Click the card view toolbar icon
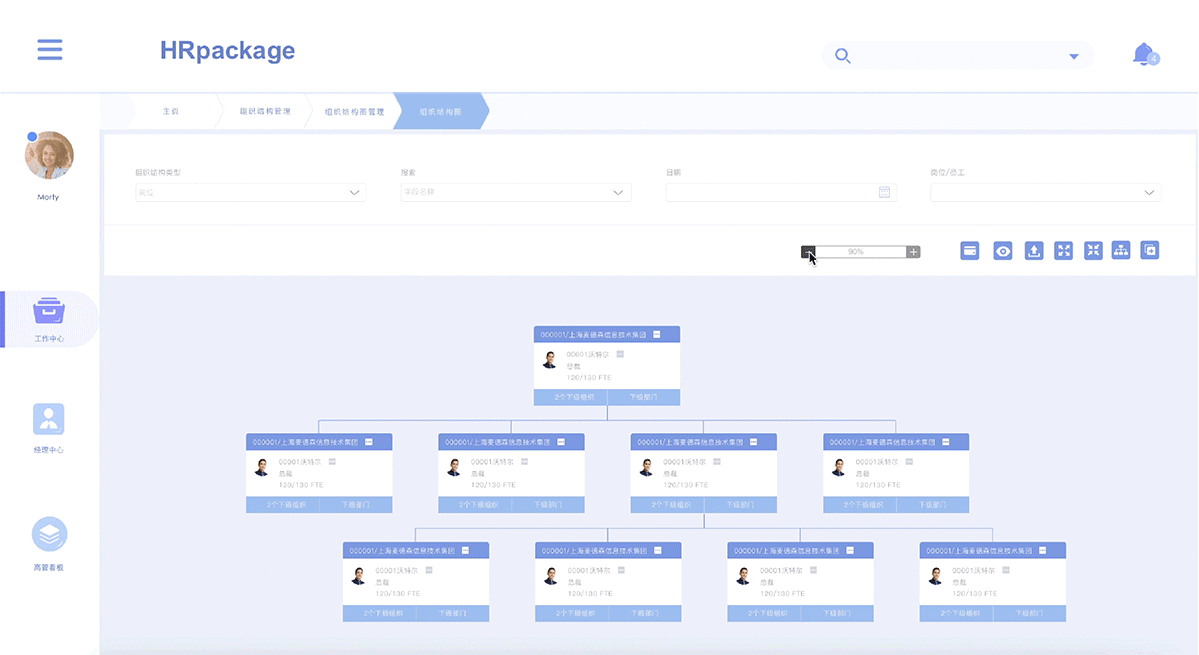The width and height of the screenshot is (1199, 655). click(x=970, y=251)
